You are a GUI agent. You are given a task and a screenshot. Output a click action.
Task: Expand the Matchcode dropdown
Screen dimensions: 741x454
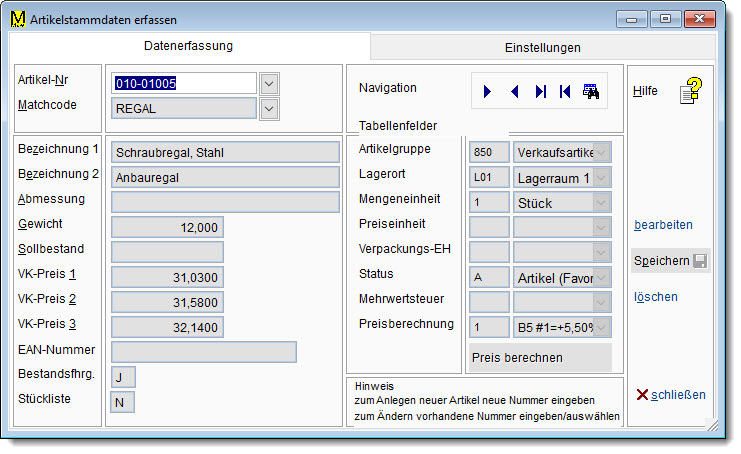pyautogui.click(x=269, y=108)
